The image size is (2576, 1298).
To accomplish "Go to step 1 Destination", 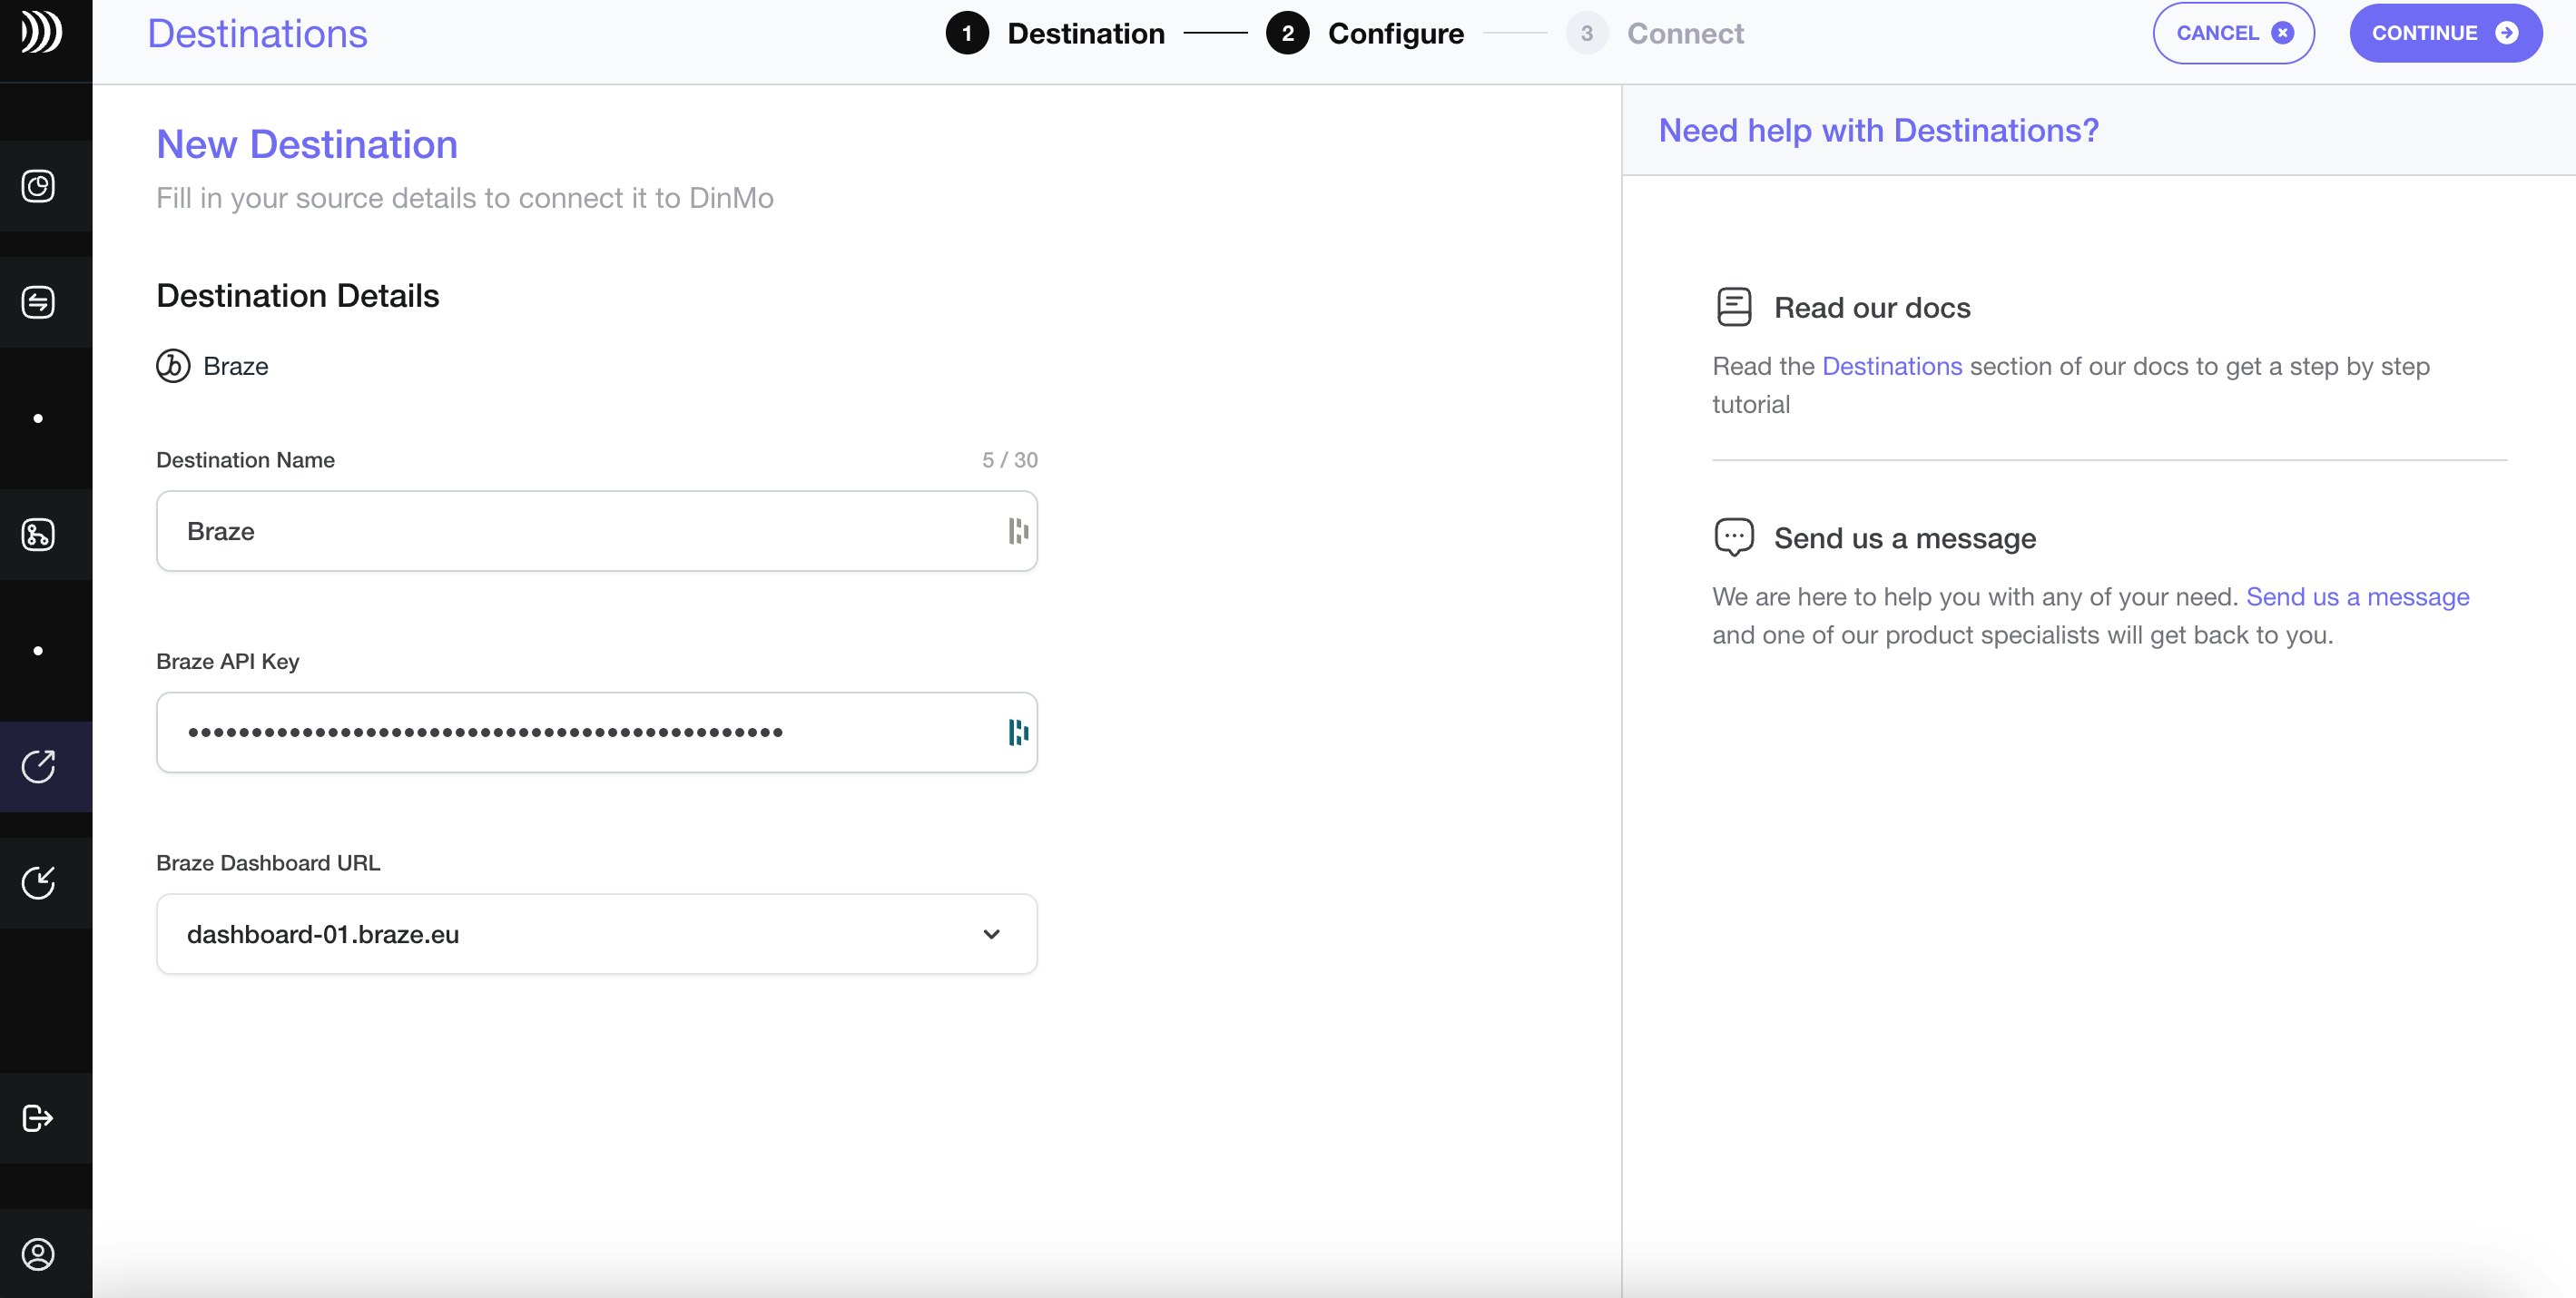I will pos(1055,33).
